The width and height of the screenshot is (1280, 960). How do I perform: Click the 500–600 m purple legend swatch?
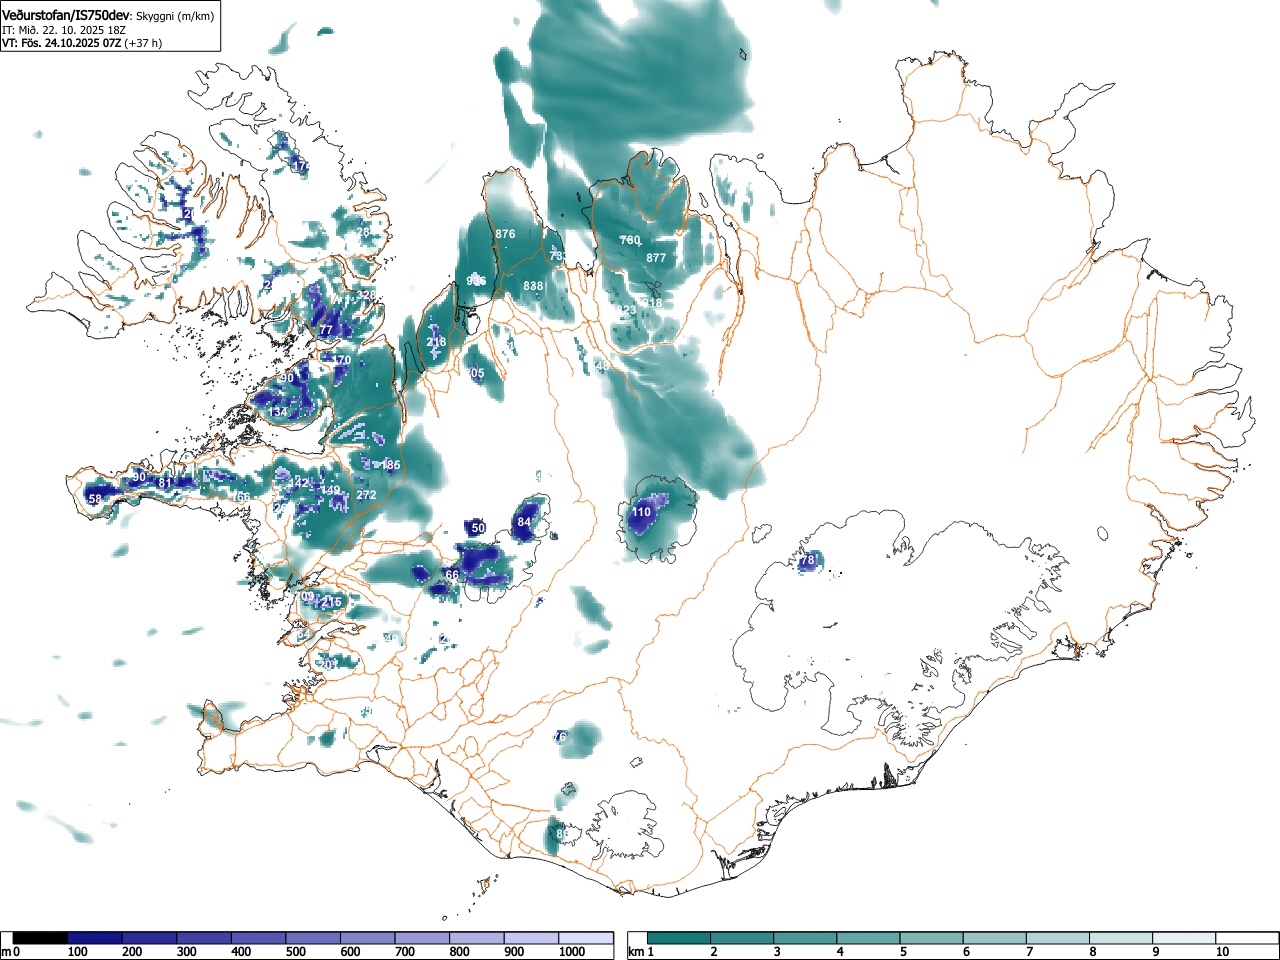tap(313, 938)
